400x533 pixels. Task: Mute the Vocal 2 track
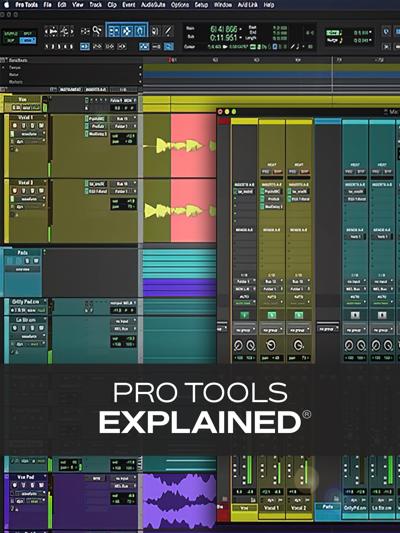[41, 191]
